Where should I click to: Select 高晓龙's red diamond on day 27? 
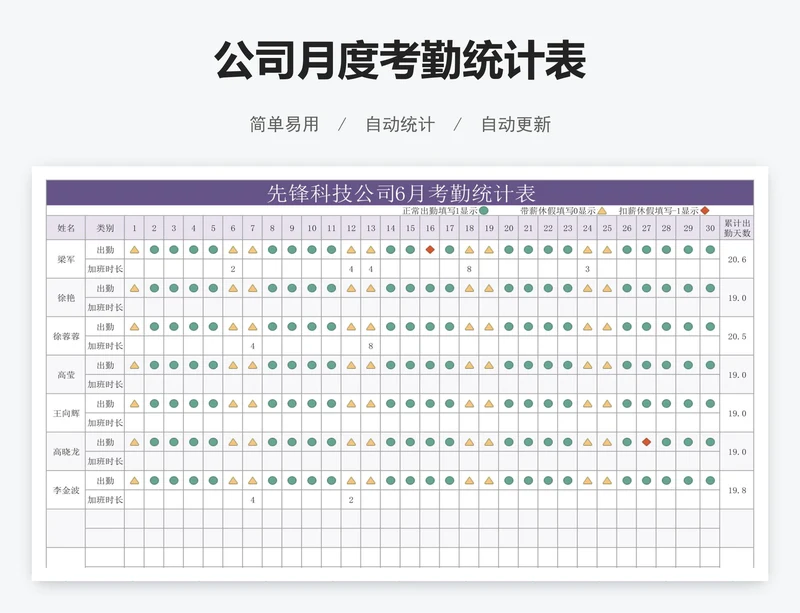tap(646, 442)
